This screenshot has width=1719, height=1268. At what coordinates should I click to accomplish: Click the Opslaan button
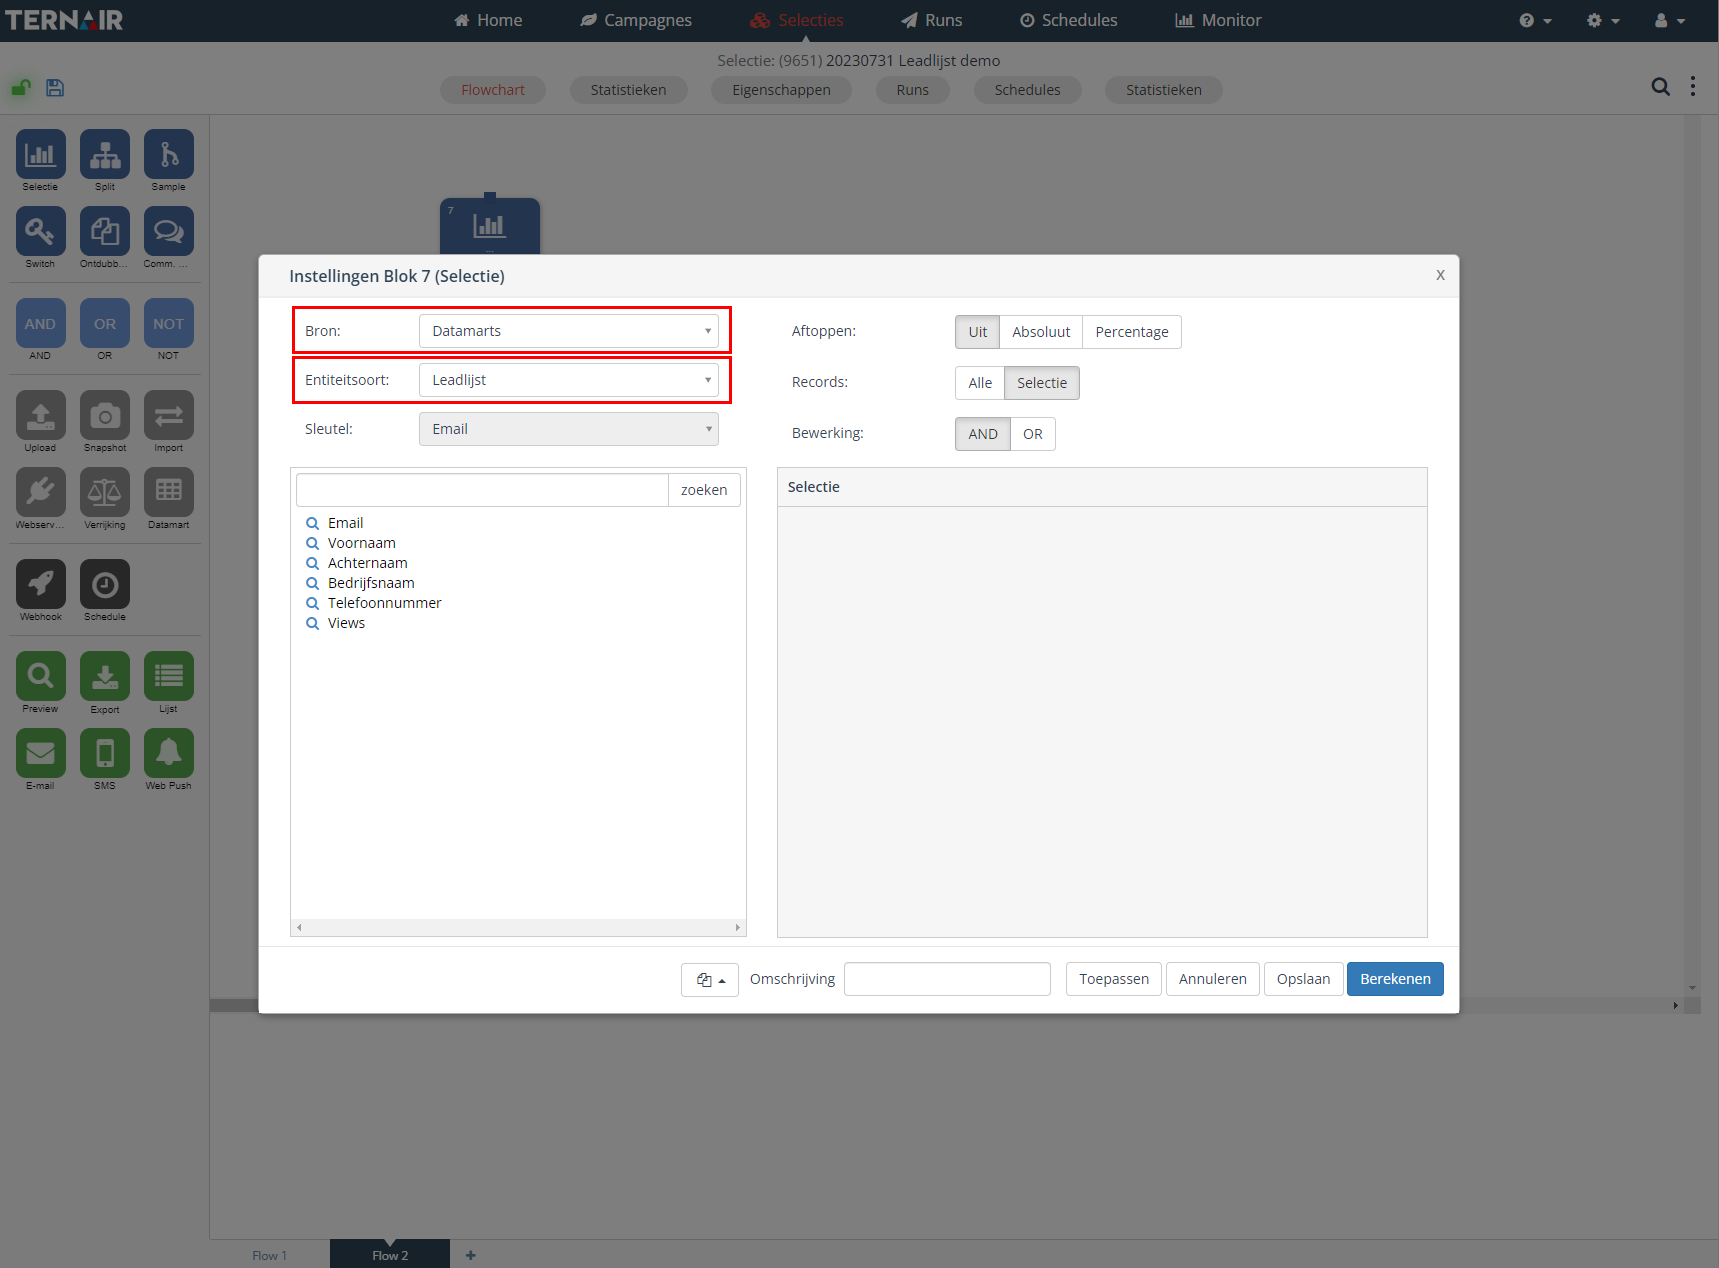click(1303, 979)
